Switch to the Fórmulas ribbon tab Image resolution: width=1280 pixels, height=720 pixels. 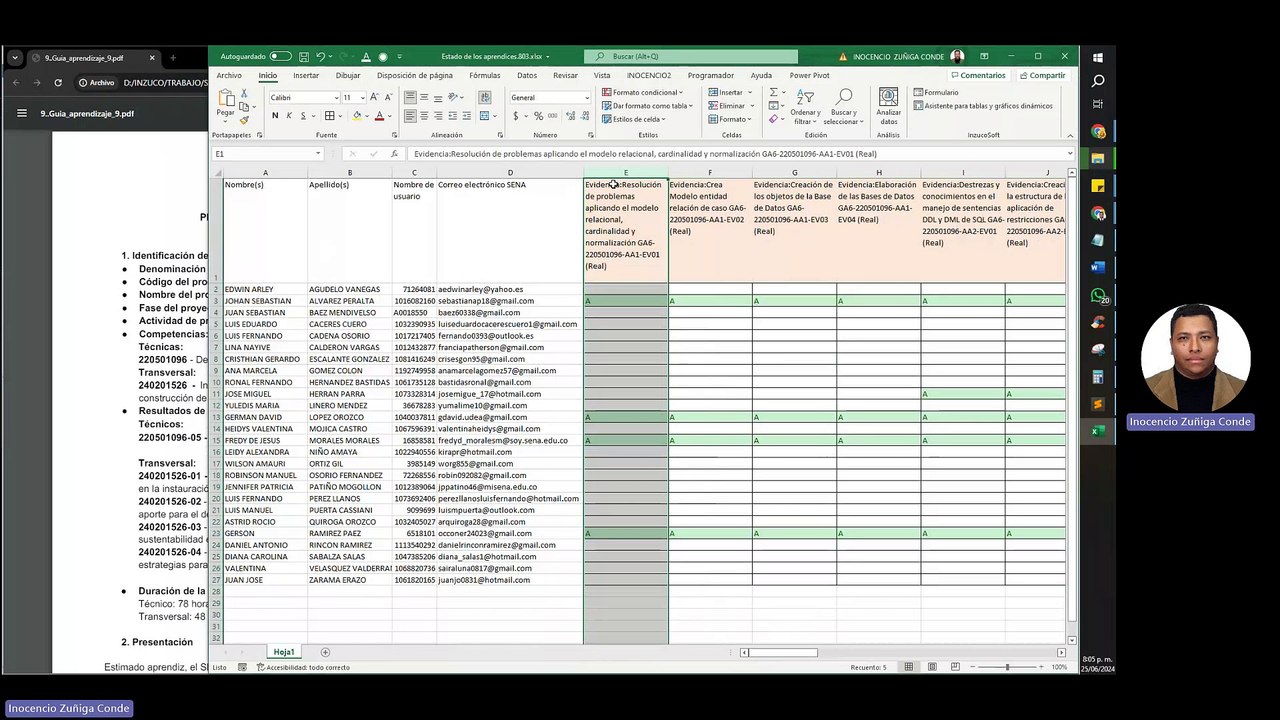point(484,75)
